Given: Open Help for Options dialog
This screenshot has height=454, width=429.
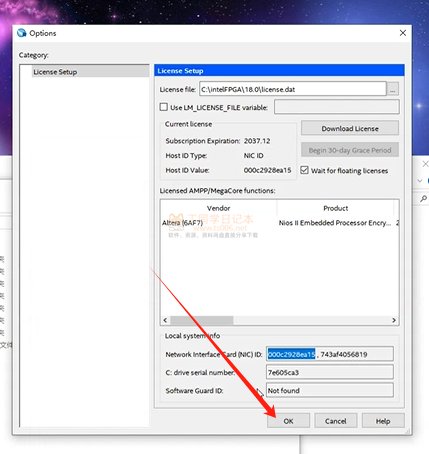Looking at the screenshot, I should pyautogui.click(x=383, y=421).
